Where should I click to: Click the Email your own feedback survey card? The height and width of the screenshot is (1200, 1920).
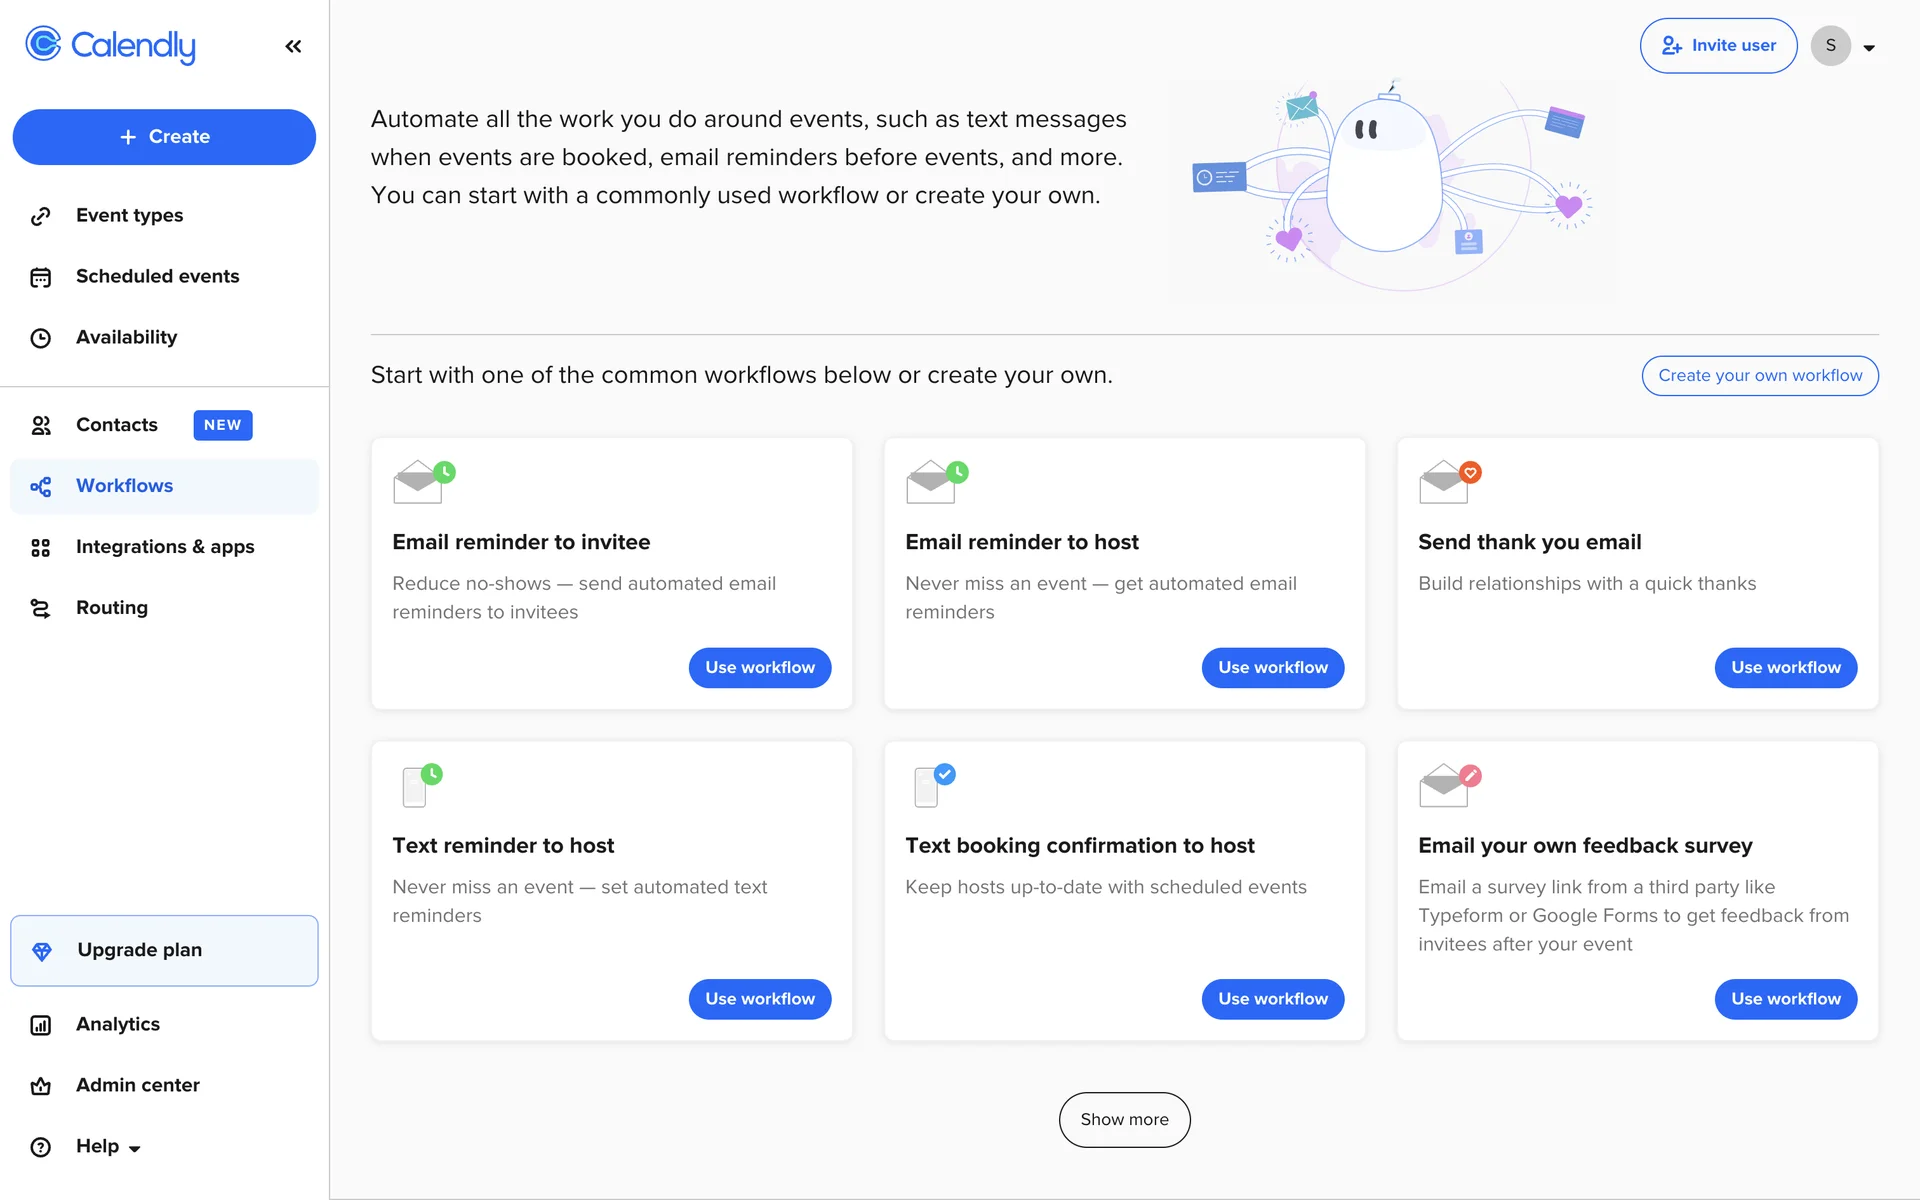click(1585, 846)
